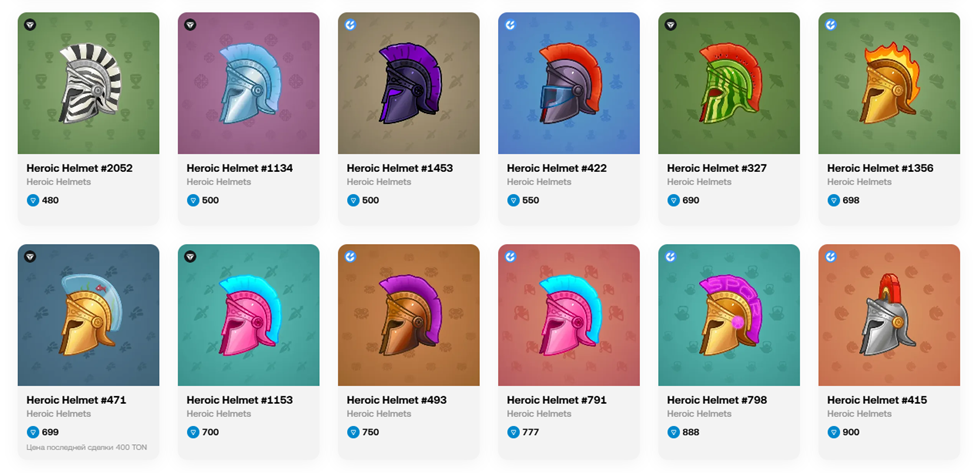Screen dimensions: 974x473
Task: Click the TON coin icon beside price 777
Action: pyautogui.click(x=513, y=432)
